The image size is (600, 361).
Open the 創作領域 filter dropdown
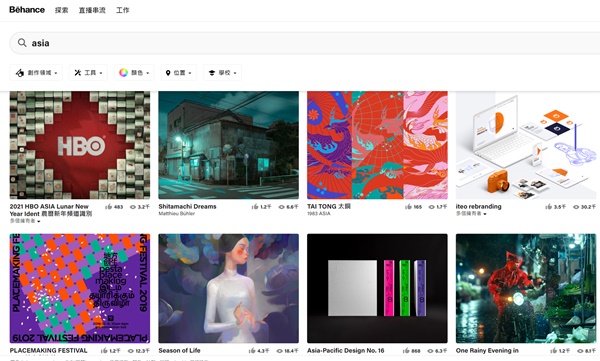tap(36, 73)
